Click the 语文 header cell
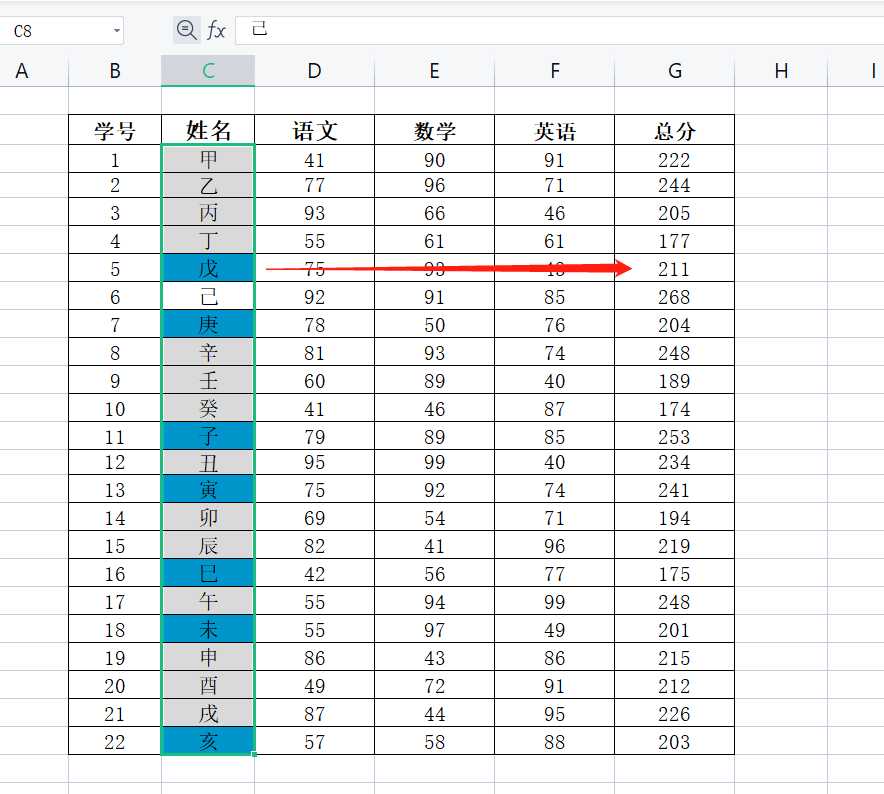The height and width of the screenshot is (794, 884). (315, 130)
